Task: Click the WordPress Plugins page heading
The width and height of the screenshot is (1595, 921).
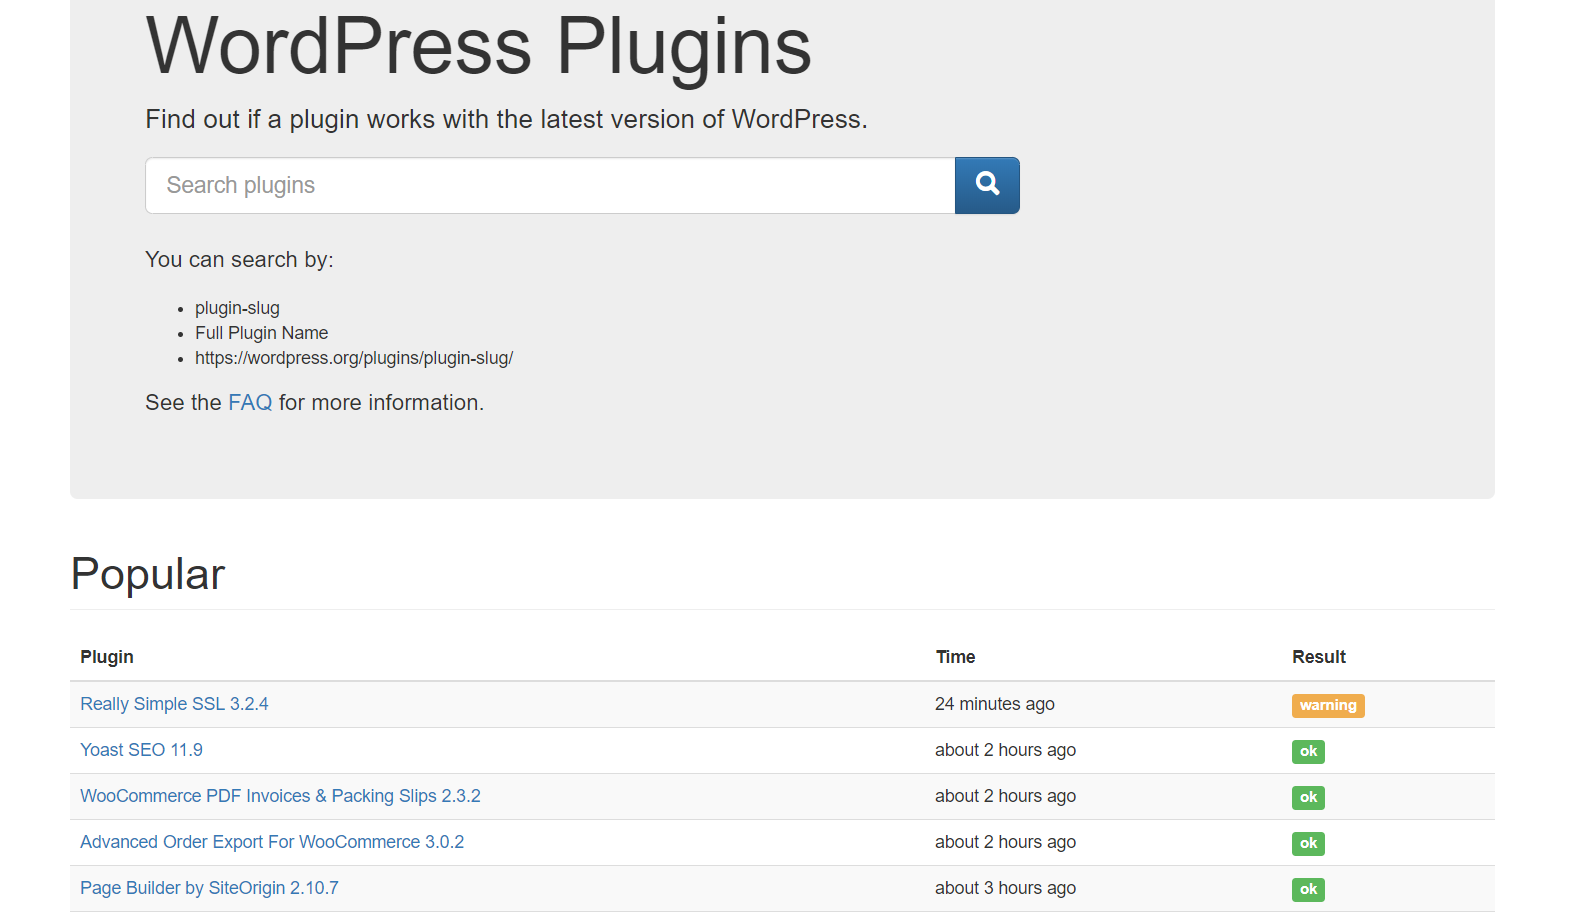Action: 478,46
